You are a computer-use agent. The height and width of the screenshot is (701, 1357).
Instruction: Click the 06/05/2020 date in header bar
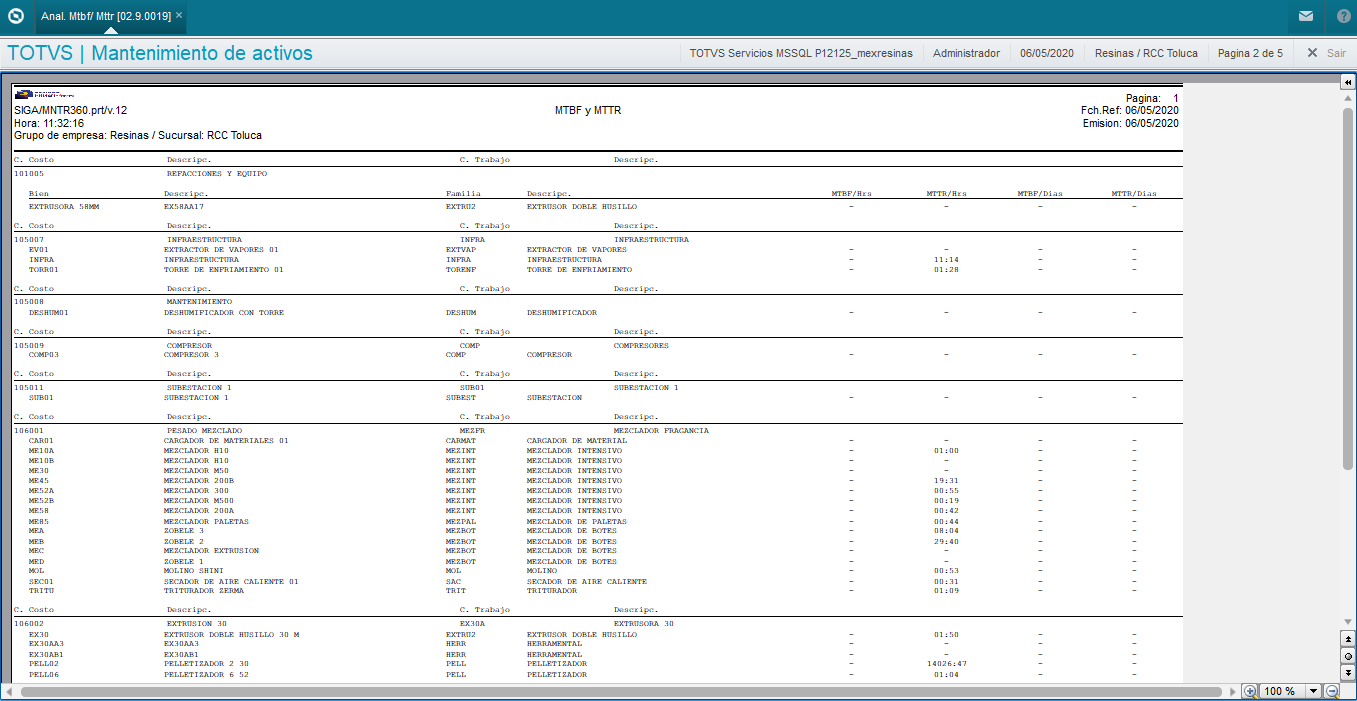coord(1047,53)
